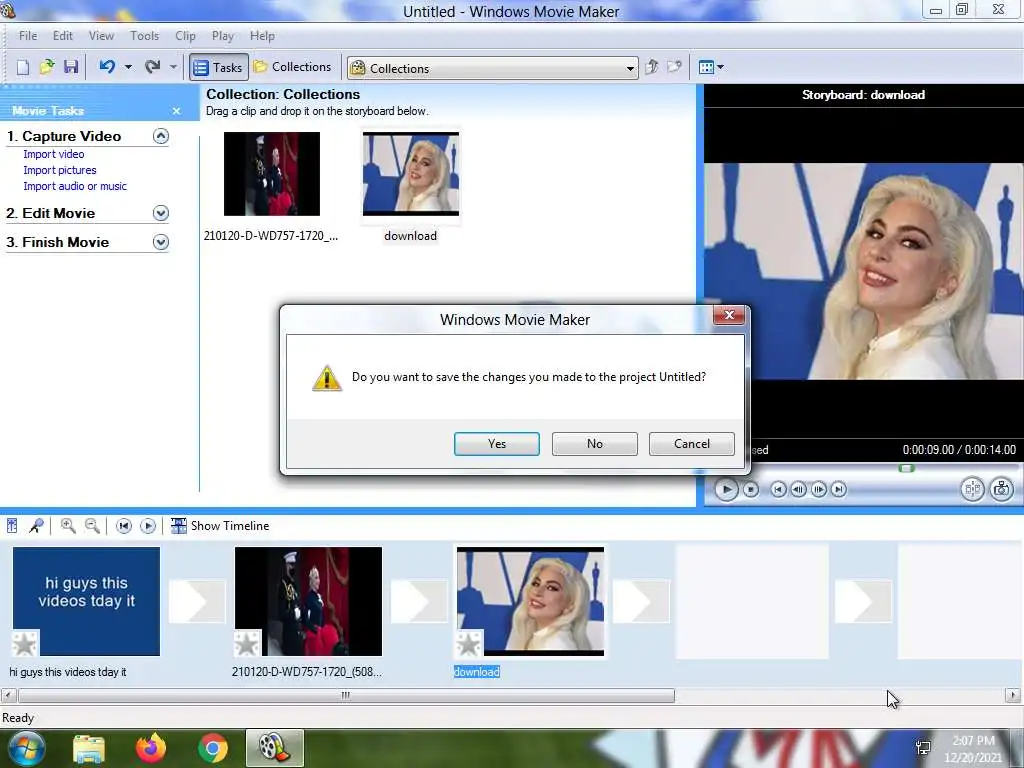Click the Import pictures link
This screenshot has height=768, width=1024.
click(59, 170)
